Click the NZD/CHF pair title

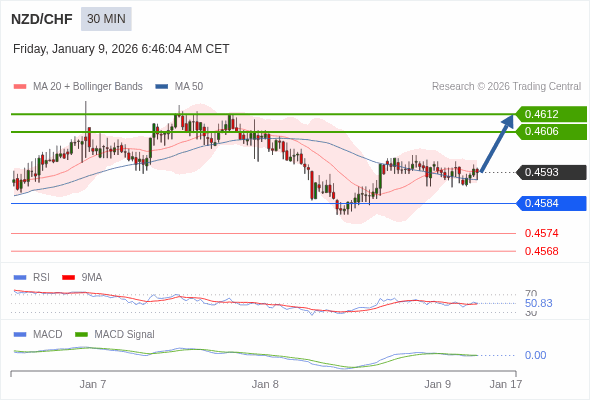tap(42, 19)
